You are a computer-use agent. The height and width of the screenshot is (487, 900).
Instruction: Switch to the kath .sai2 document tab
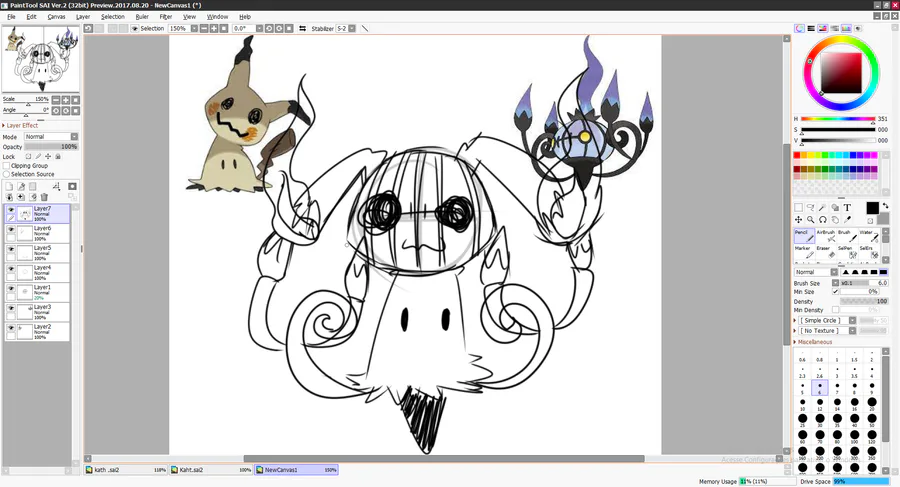click(126, 470)
